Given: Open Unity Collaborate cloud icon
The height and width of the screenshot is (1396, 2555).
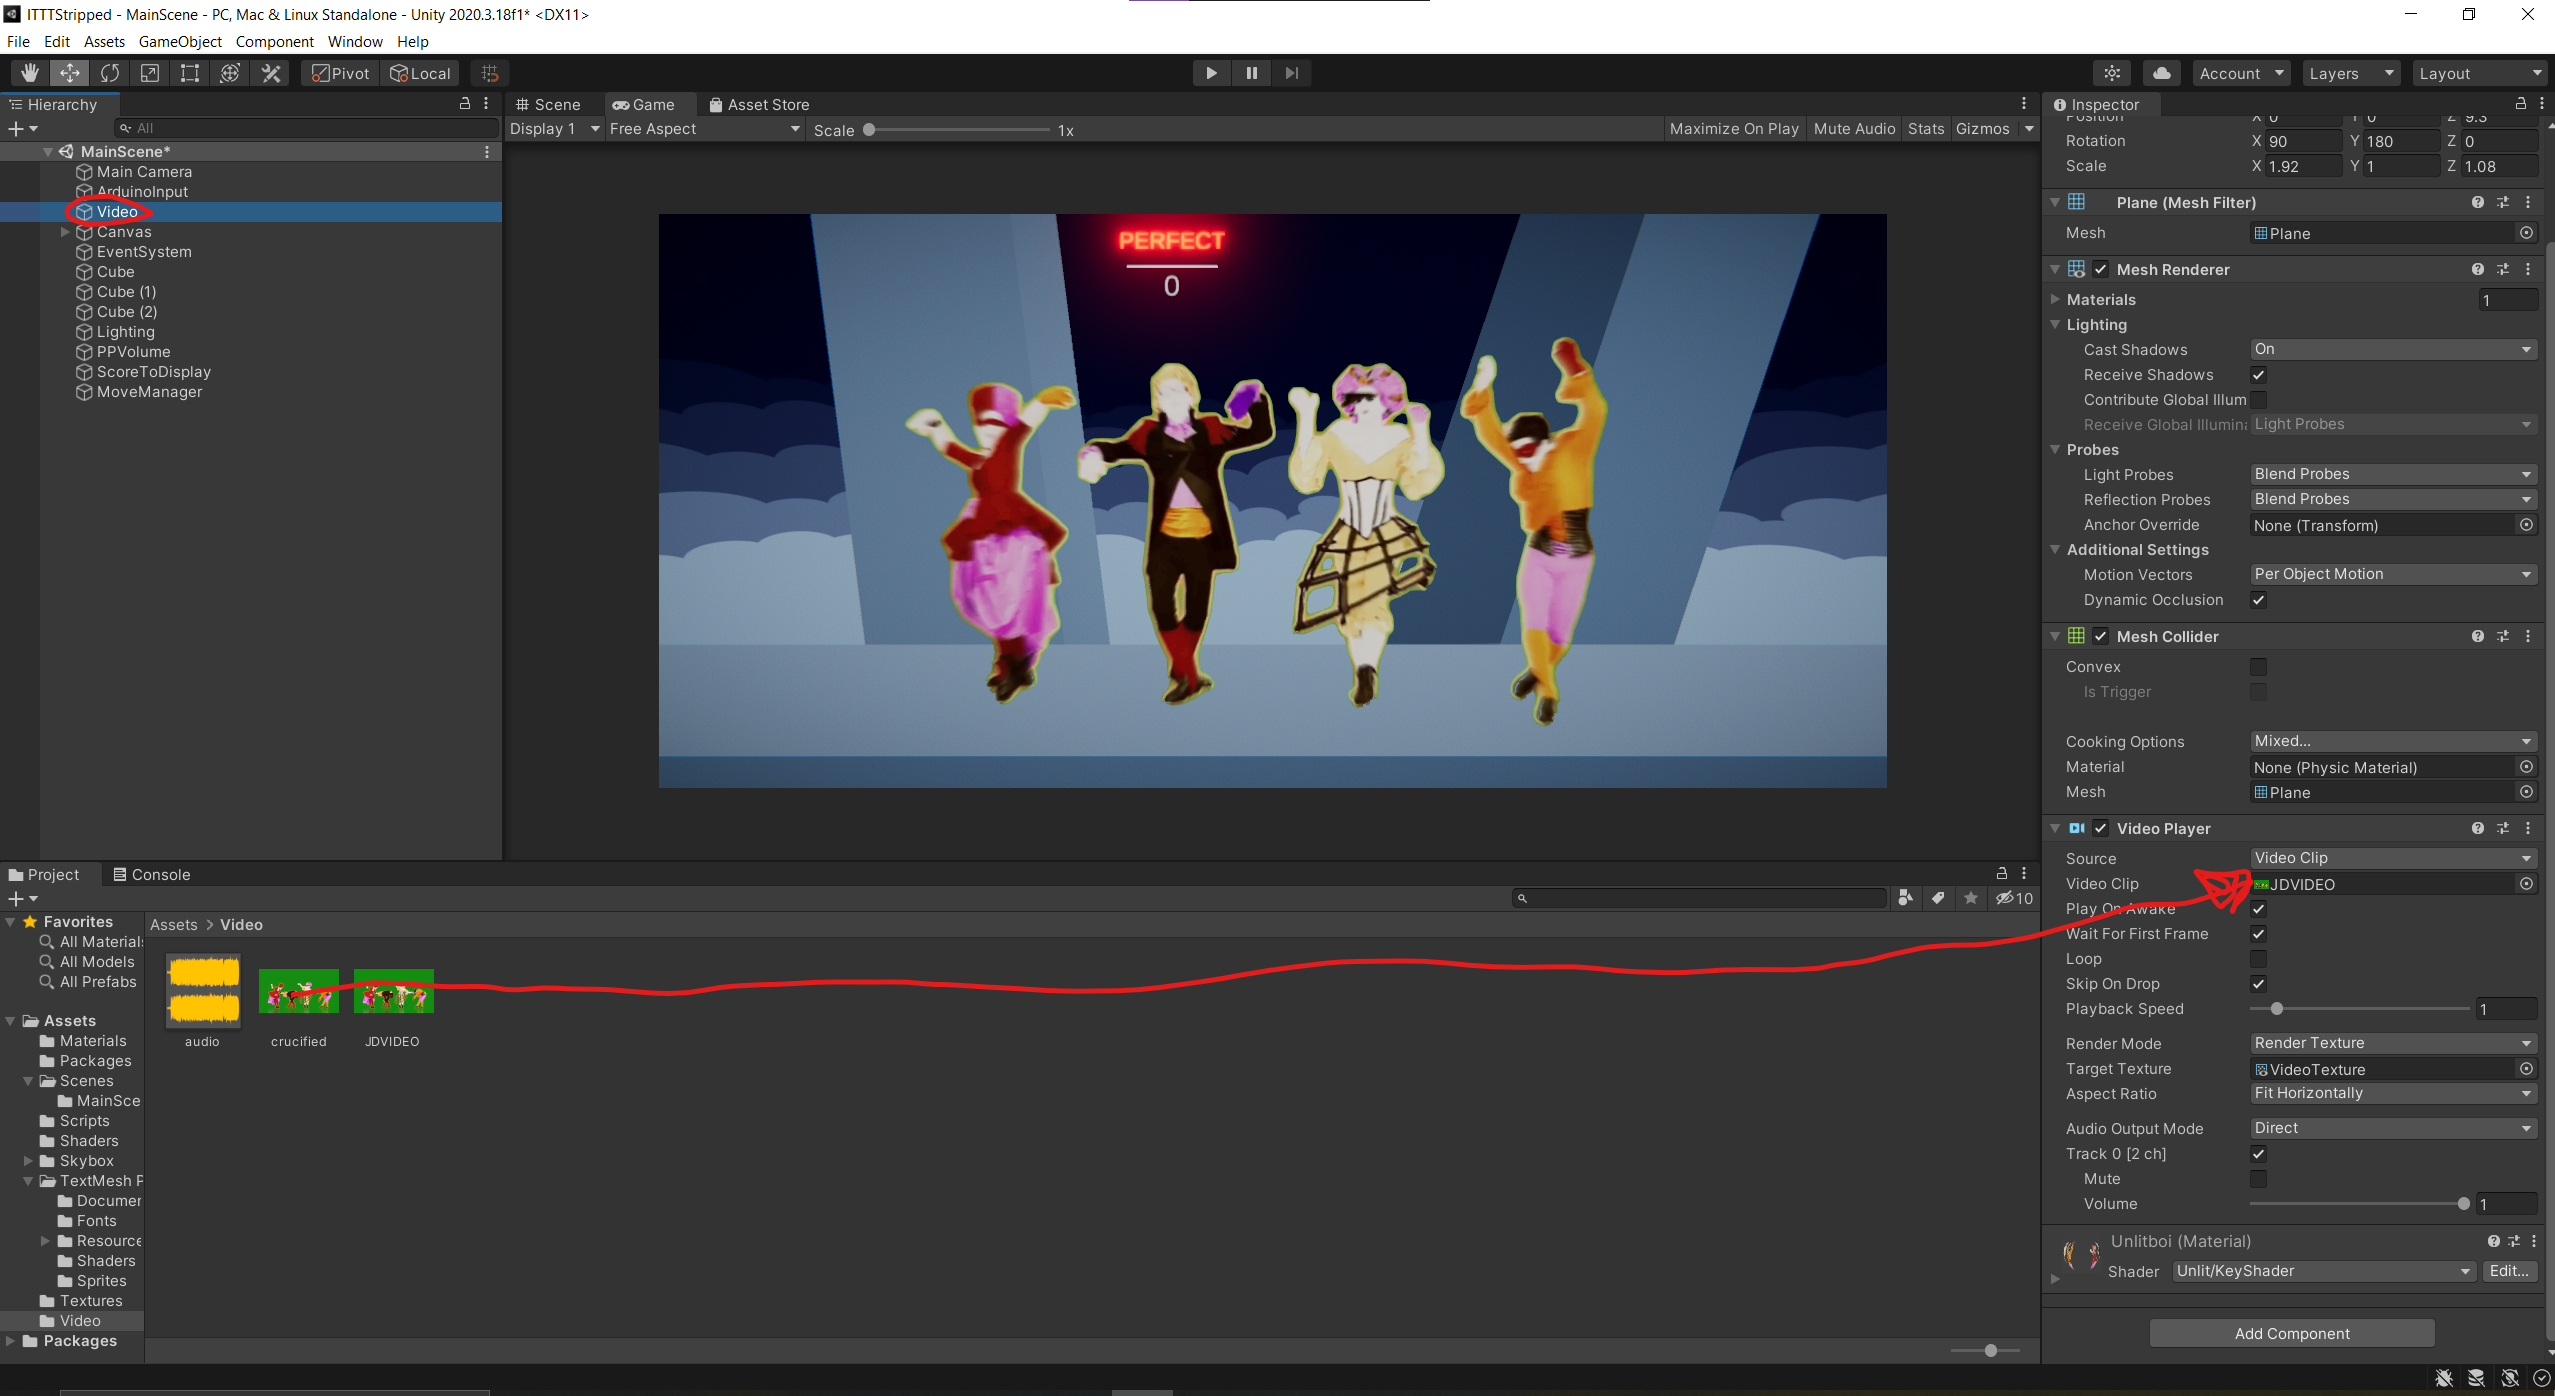Looking at the screenshot, I should click(x=2160, y=72).
